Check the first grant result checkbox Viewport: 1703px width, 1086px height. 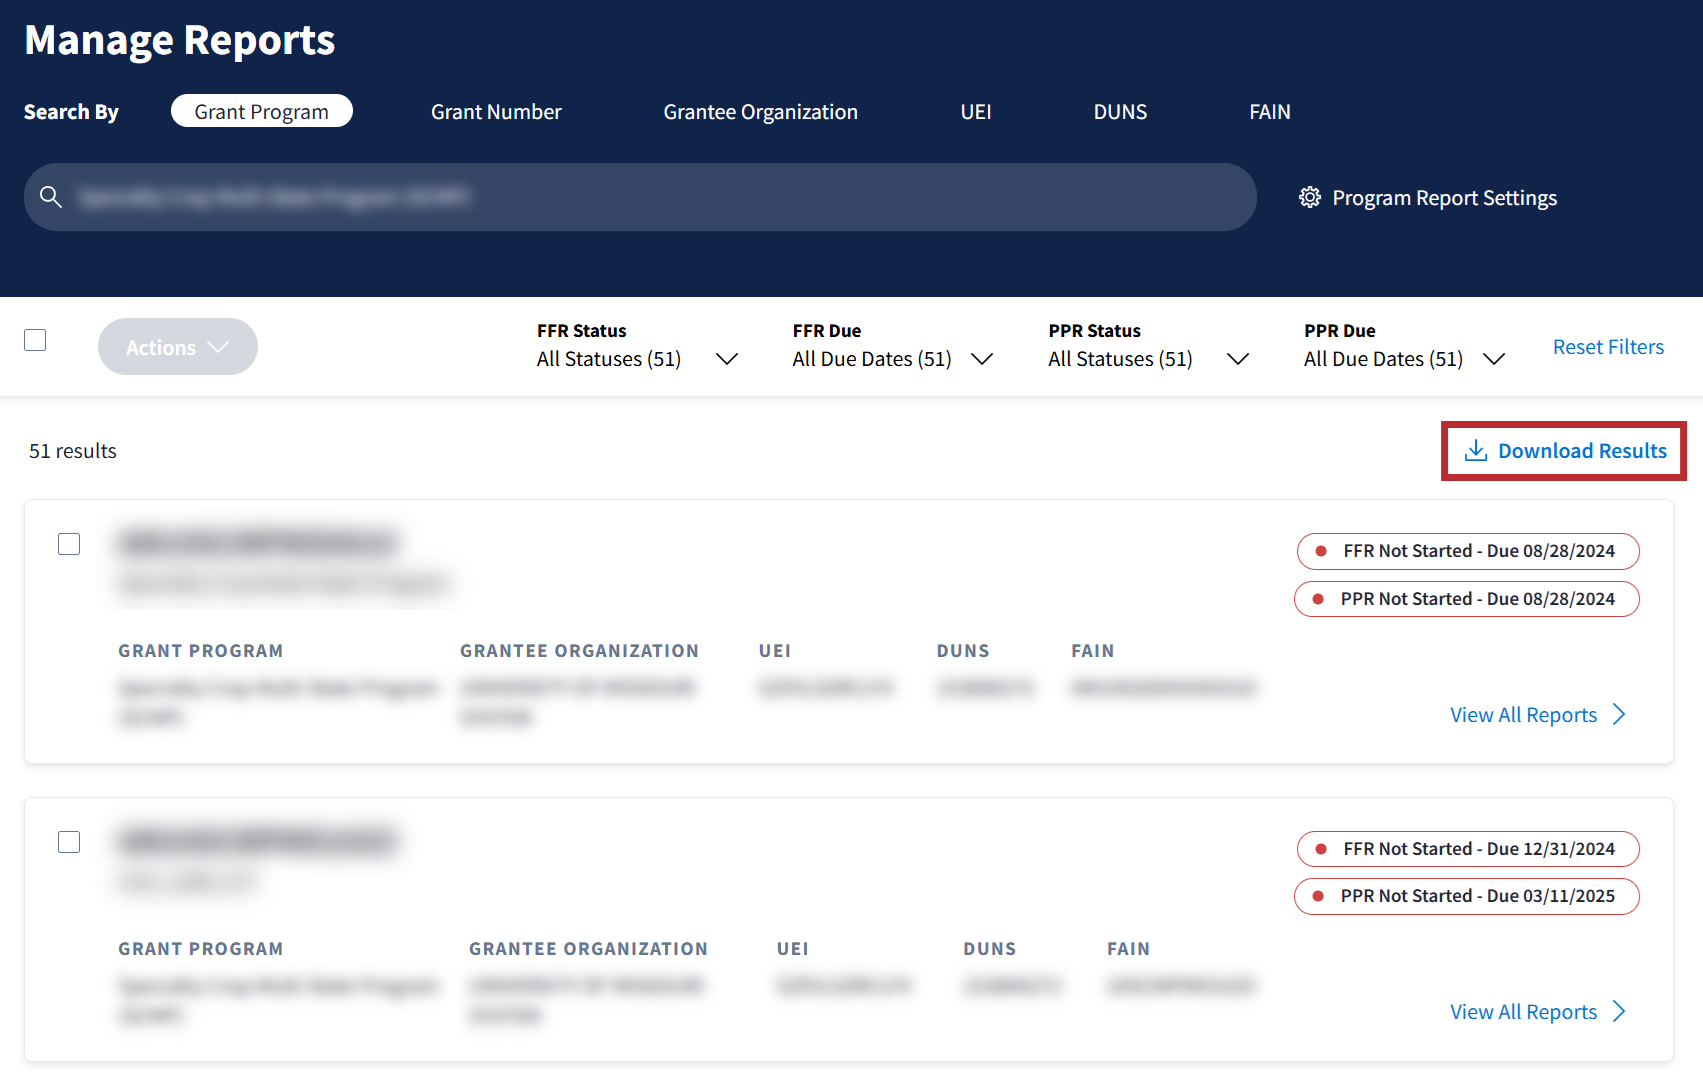(69, 544)
